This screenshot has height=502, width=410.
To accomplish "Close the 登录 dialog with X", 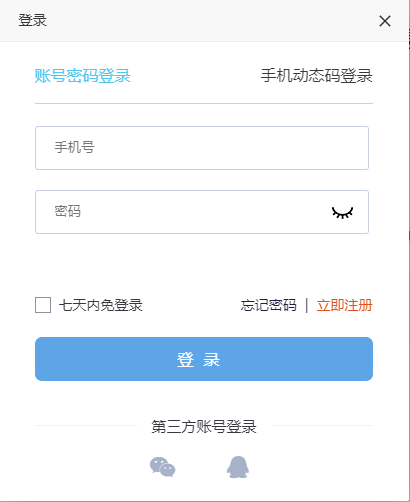I will [x=385, y=21].
